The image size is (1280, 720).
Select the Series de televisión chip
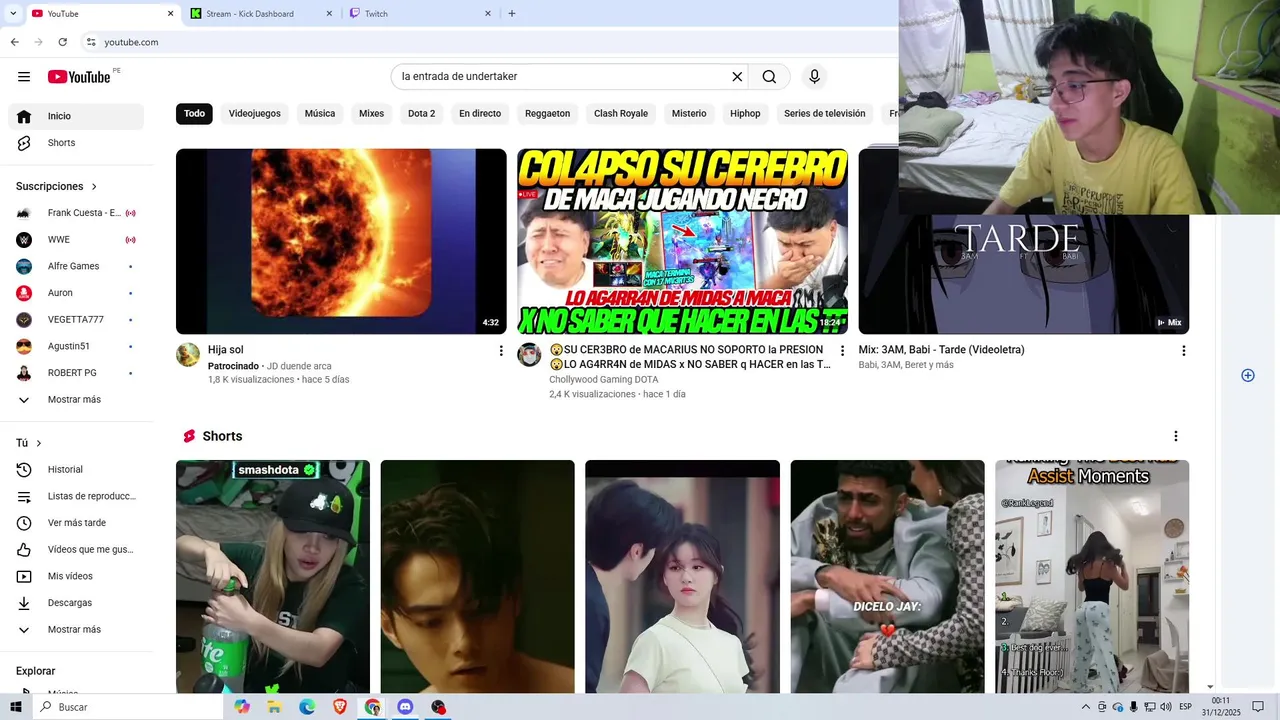tap(825, 113)
